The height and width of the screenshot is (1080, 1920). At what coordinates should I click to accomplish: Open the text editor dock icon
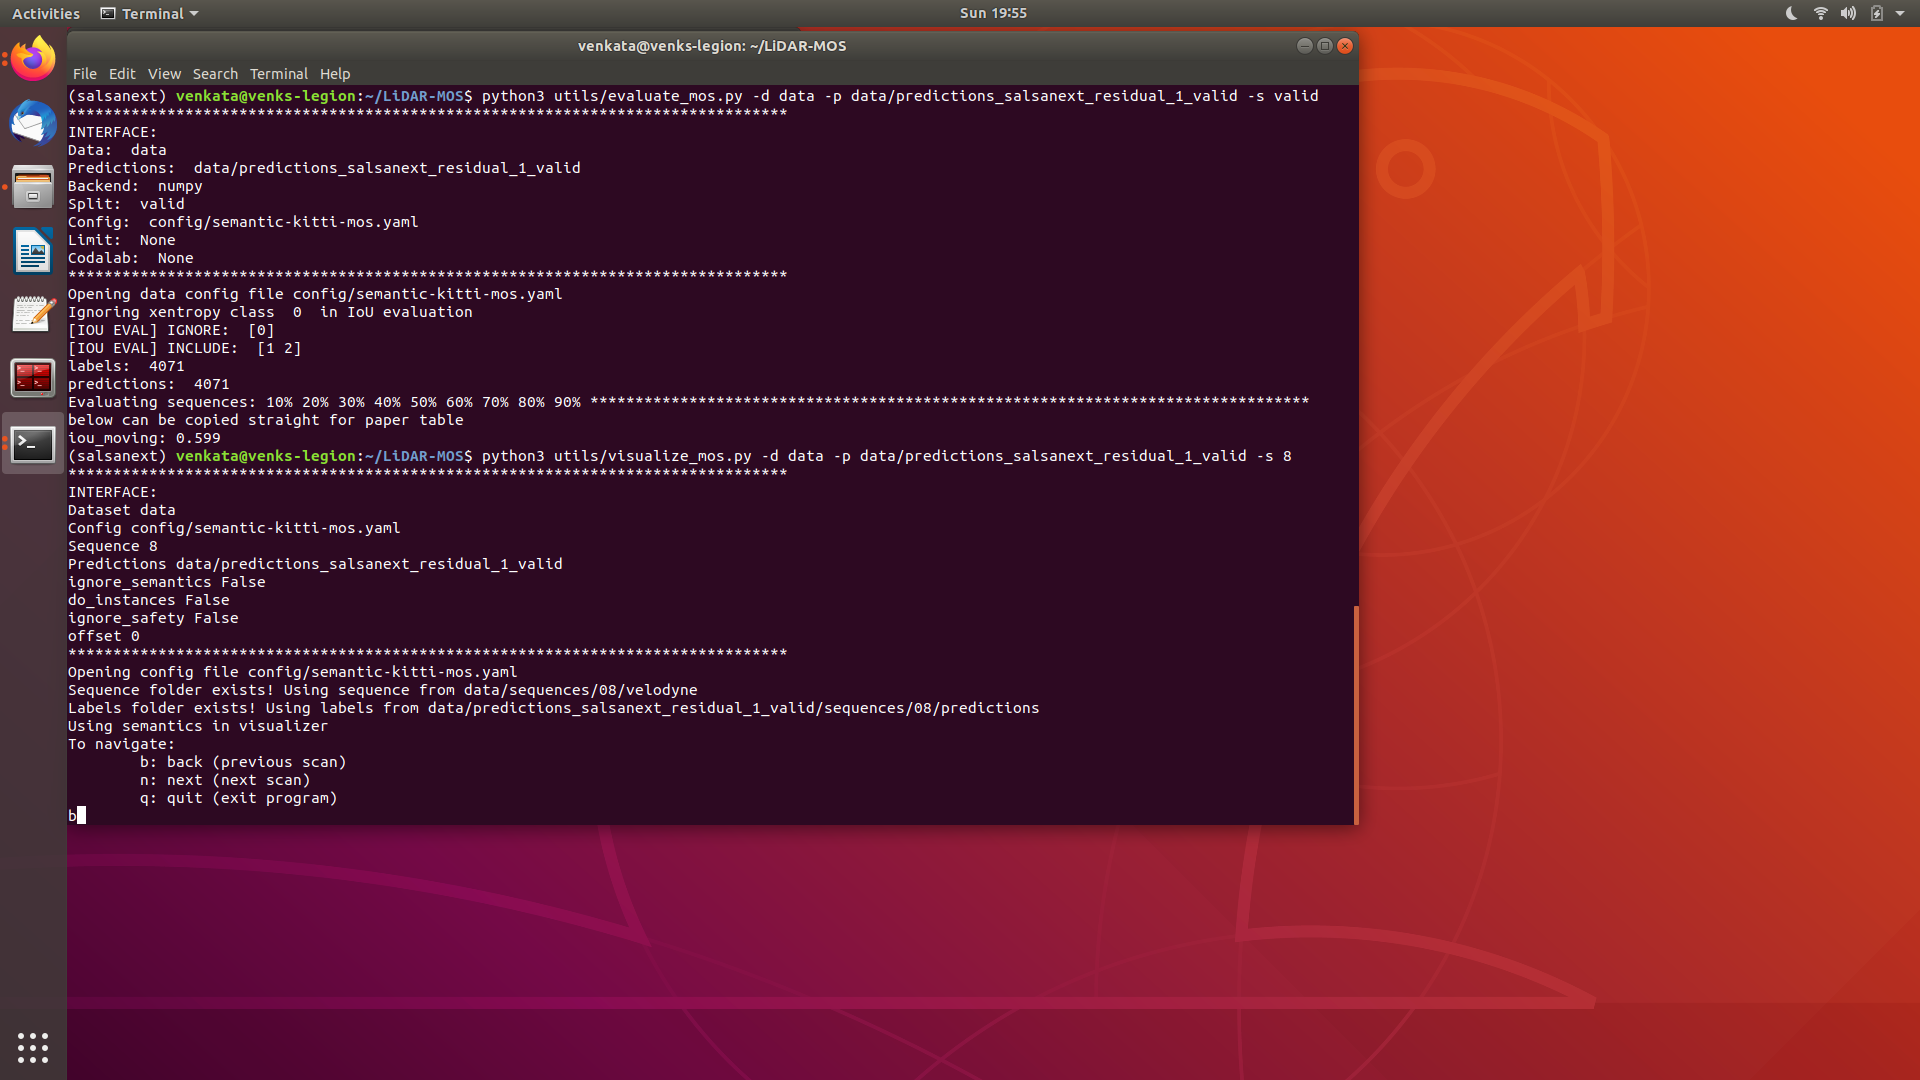[33, 314]
